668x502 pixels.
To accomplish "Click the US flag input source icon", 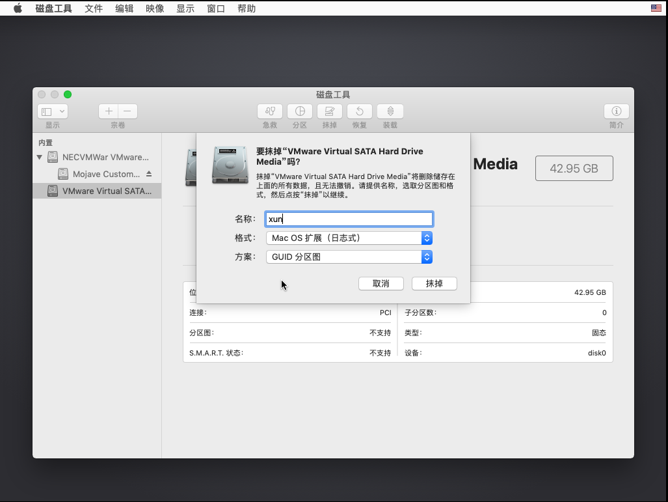I will pos(656,8).
